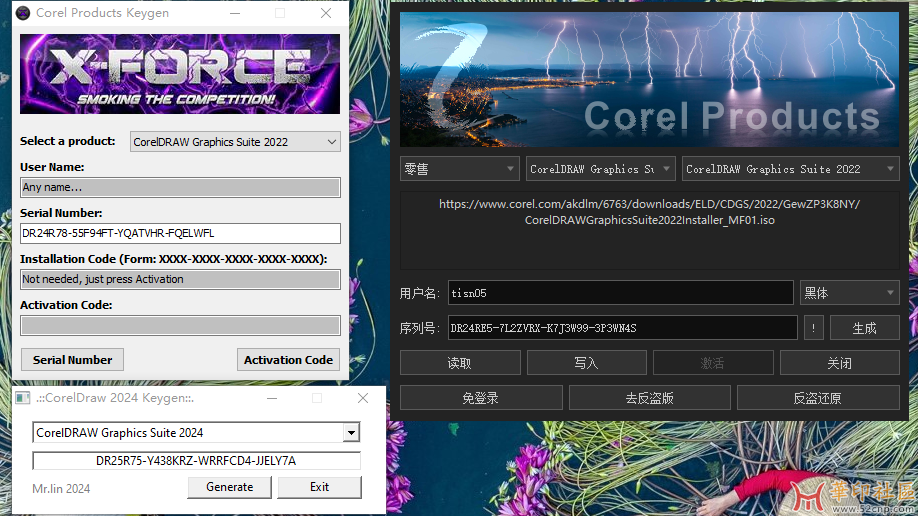Click the Installation Code input field
This screenshot has height=516, width=918.
pos(180,279)
